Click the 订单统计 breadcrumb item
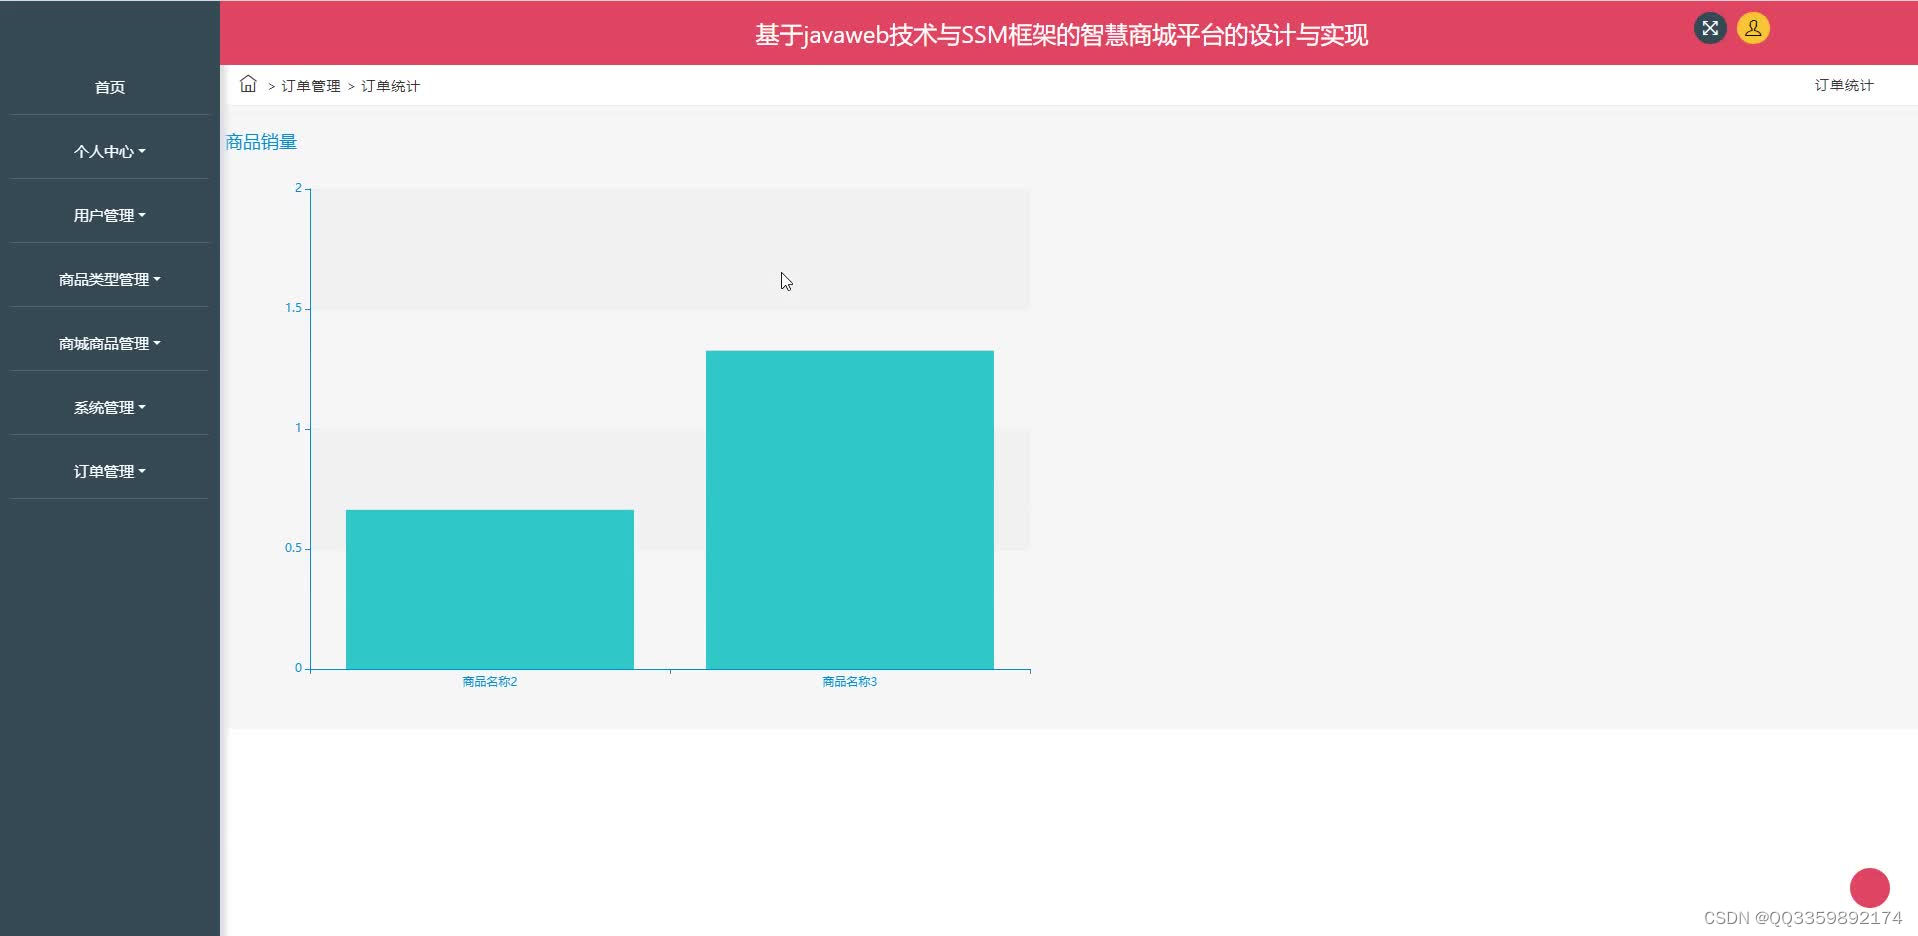 [x=390, y=86]
